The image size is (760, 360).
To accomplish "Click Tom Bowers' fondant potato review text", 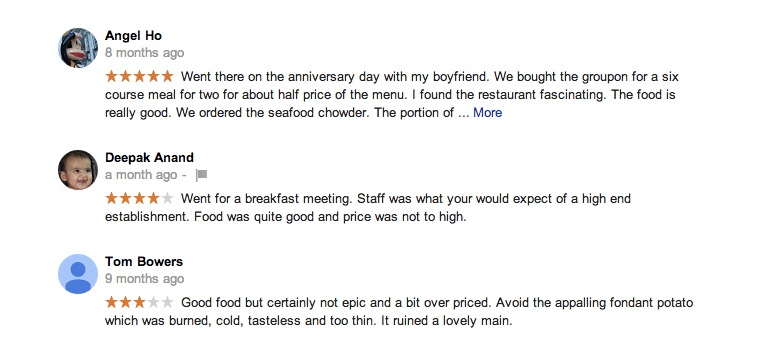I will click(399, 312).
